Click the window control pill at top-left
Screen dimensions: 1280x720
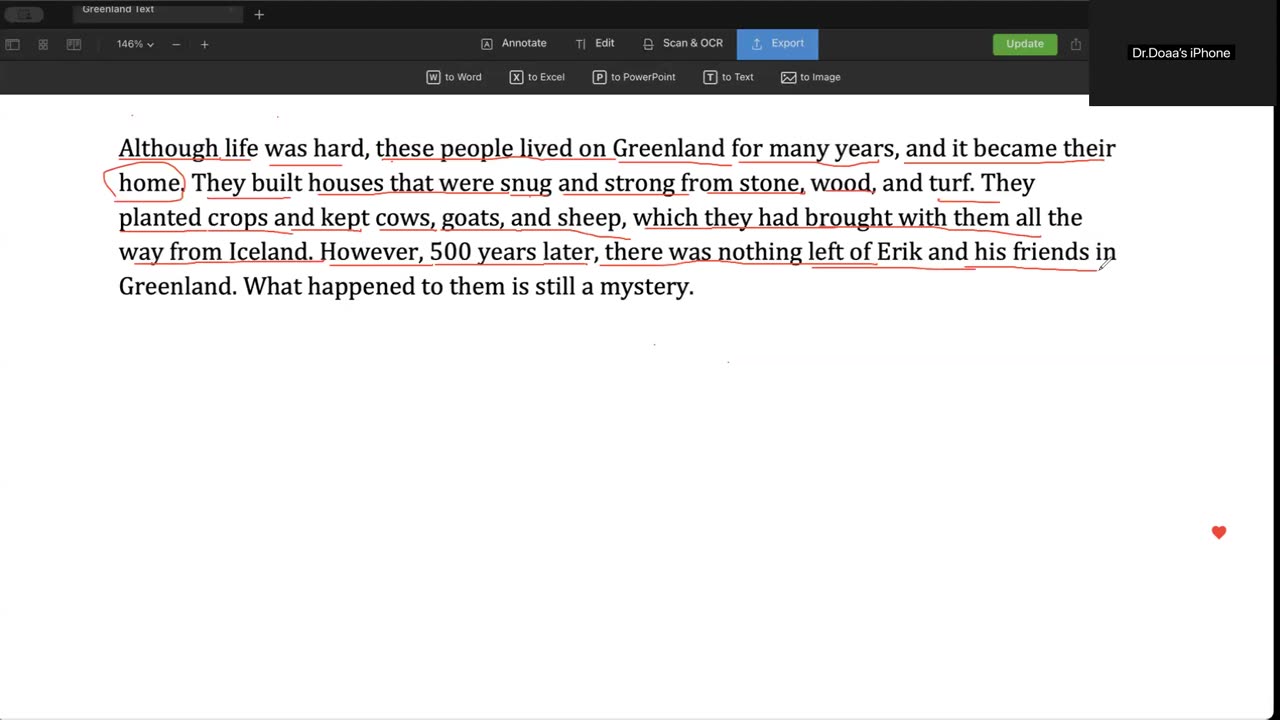point(24,15)
